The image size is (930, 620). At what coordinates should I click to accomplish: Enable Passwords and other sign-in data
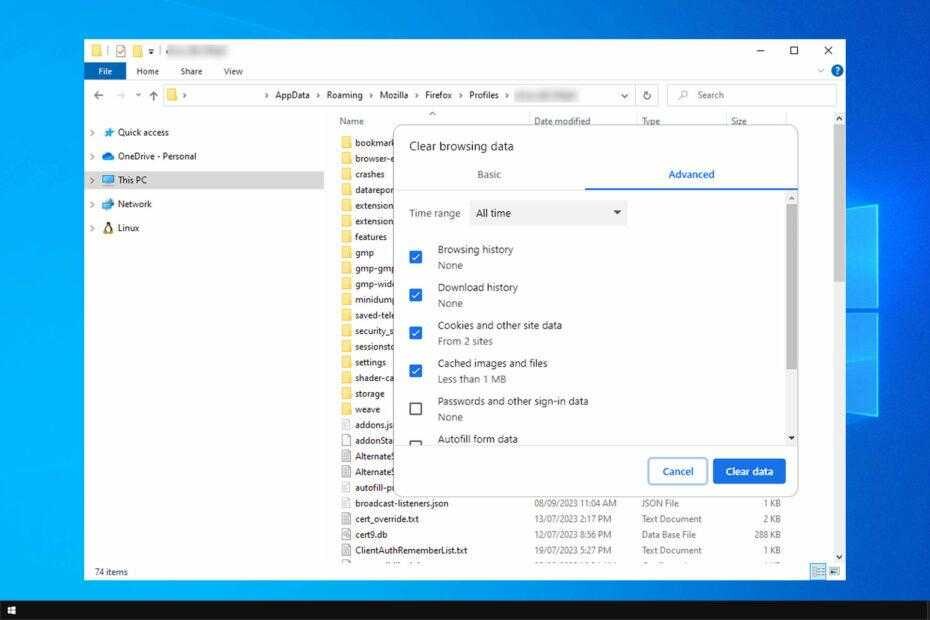(x=416, y=408)
